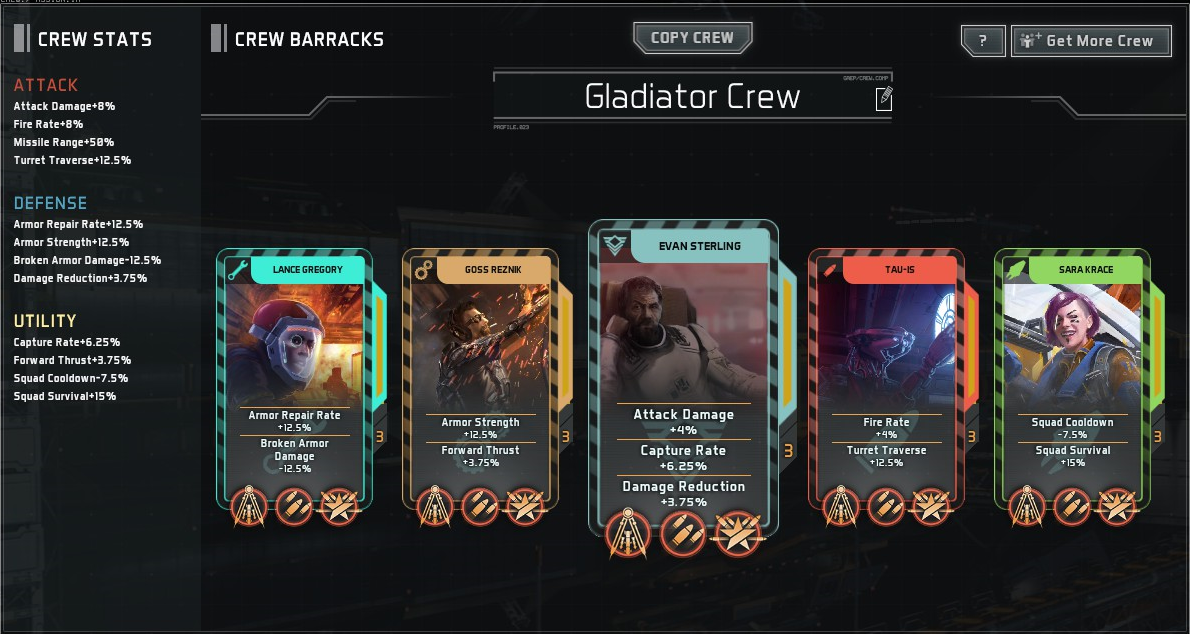Click the Gladiator Crew name field
The image size is (1190, 634).
[x=692, y=96]
